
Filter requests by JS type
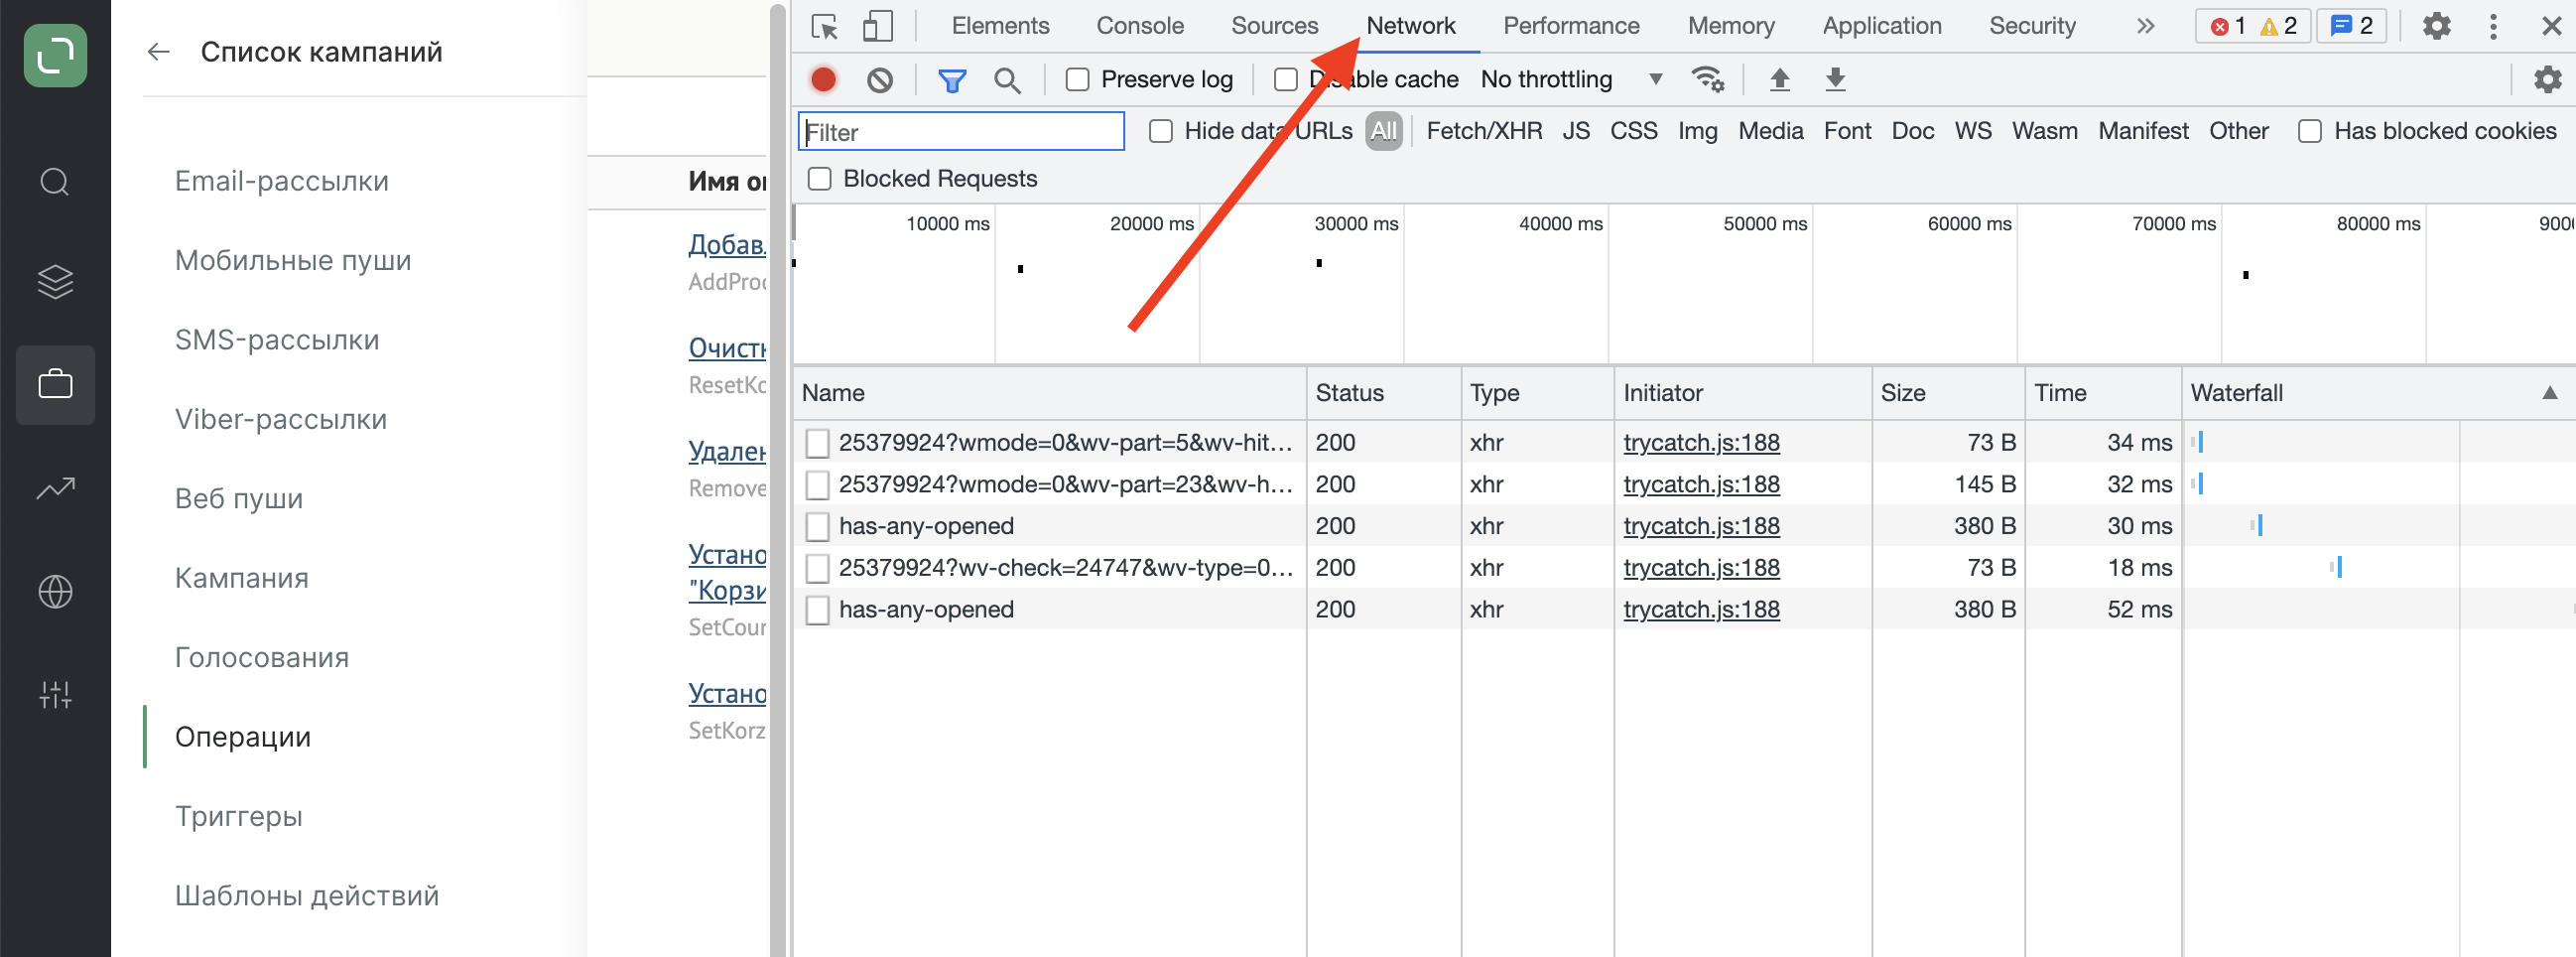pyautogui.click(x=1575, y=131)
